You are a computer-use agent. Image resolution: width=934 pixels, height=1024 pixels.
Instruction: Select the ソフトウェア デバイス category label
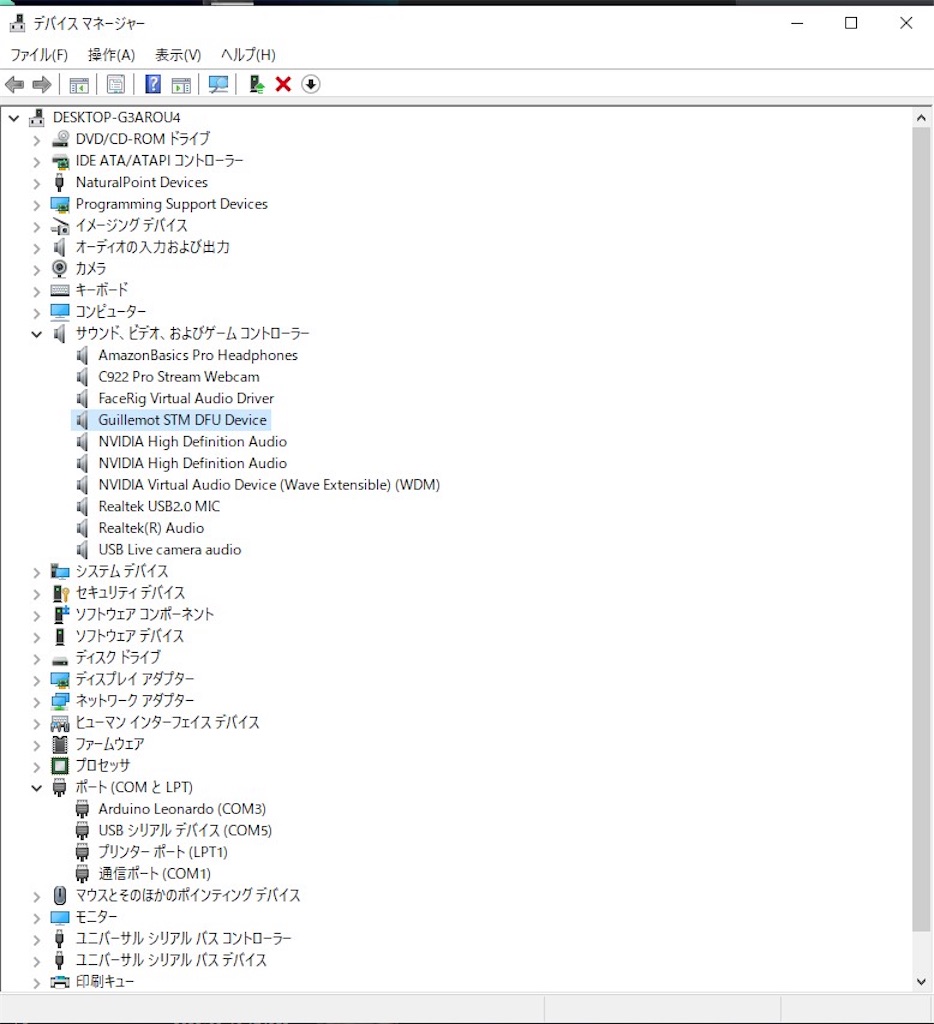pos(129,635)
